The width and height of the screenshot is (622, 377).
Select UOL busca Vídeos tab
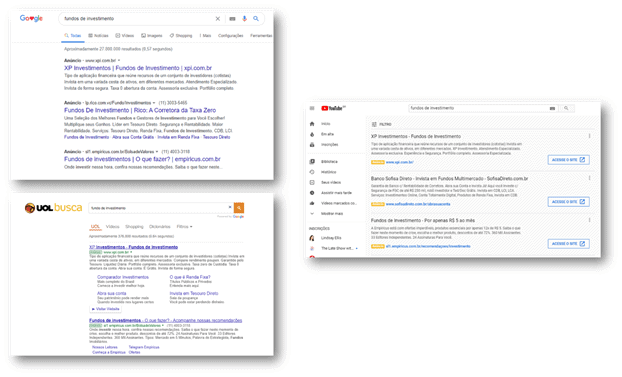tap(113, 227)
